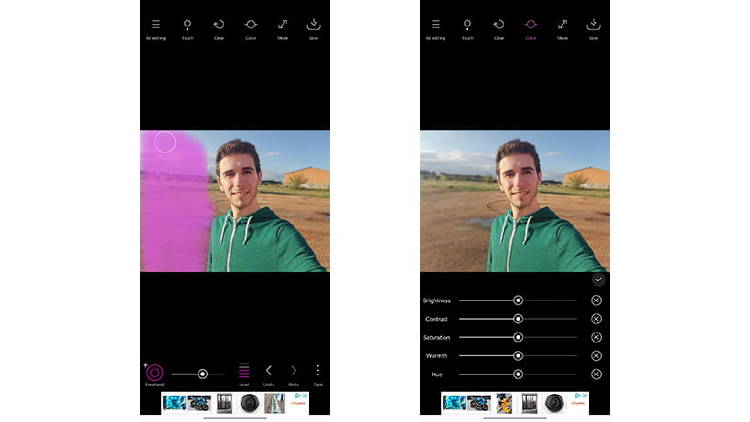The height and width of the screenshot is (422, 750).
Task: Click the Contrast slider handle
Action: coord(518,319)
